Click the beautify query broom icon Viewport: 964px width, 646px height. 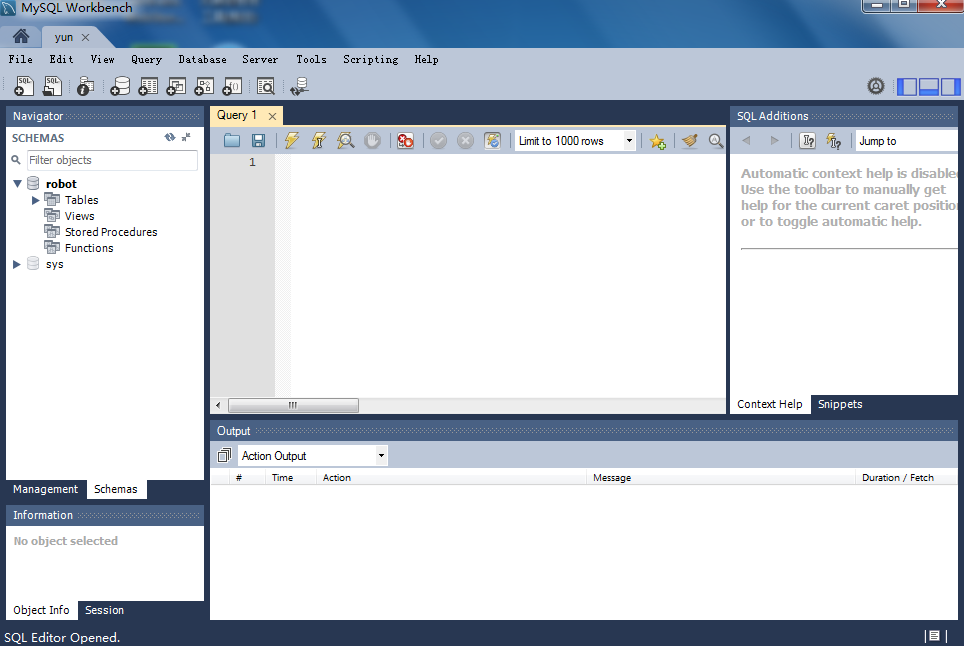tap(689, 141)
